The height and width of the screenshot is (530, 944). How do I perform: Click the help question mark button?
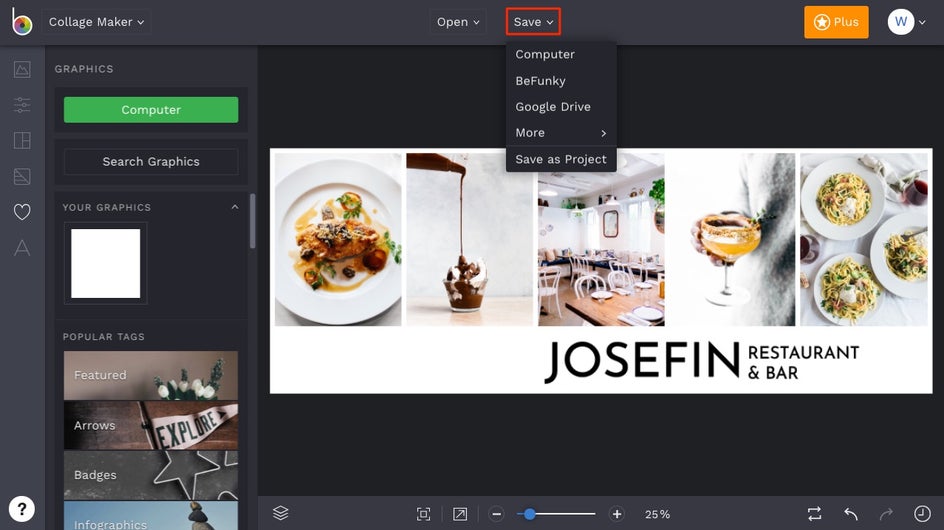tap(22, 509)
